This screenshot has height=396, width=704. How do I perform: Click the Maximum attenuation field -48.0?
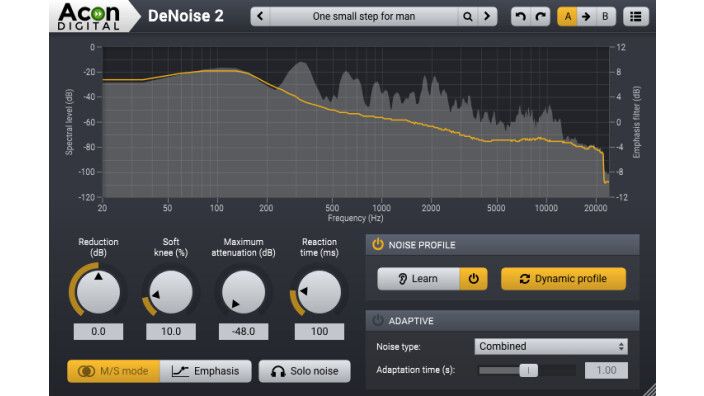243,331
